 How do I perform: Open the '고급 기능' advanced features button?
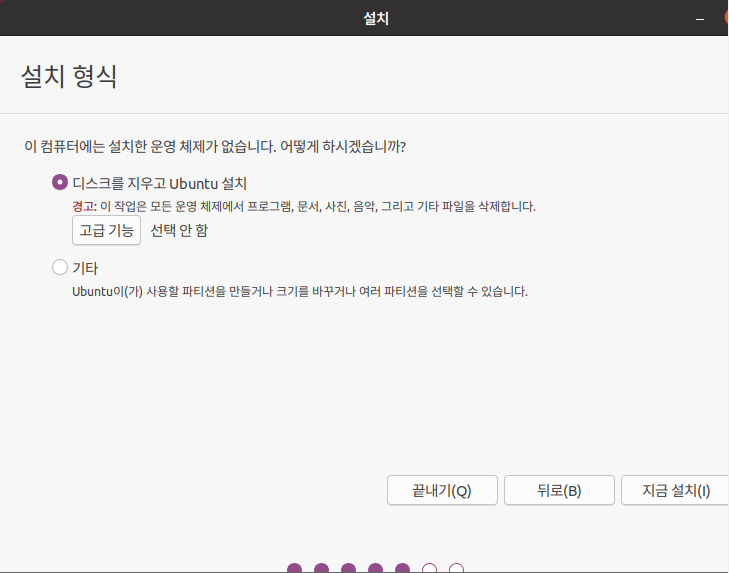(106, 230)
